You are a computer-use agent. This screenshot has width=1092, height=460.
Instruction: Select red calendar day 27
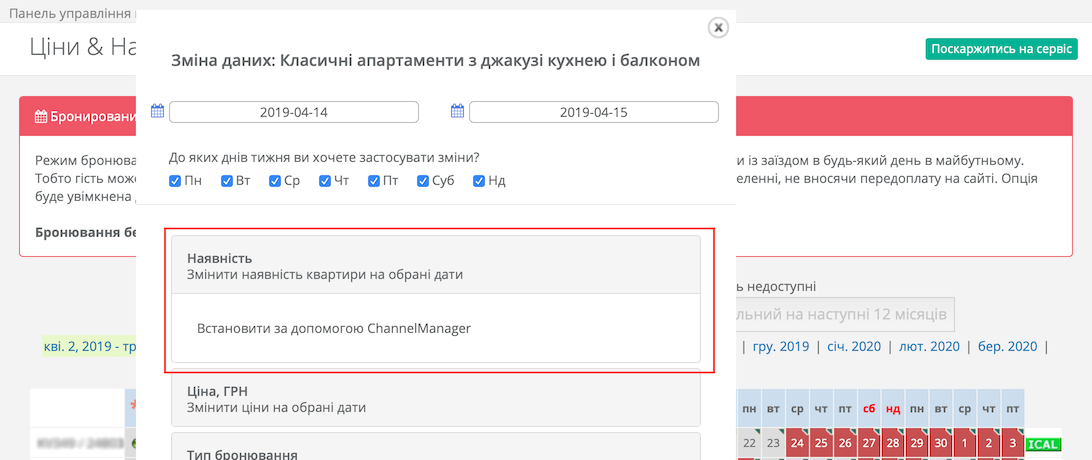[869, 443]
